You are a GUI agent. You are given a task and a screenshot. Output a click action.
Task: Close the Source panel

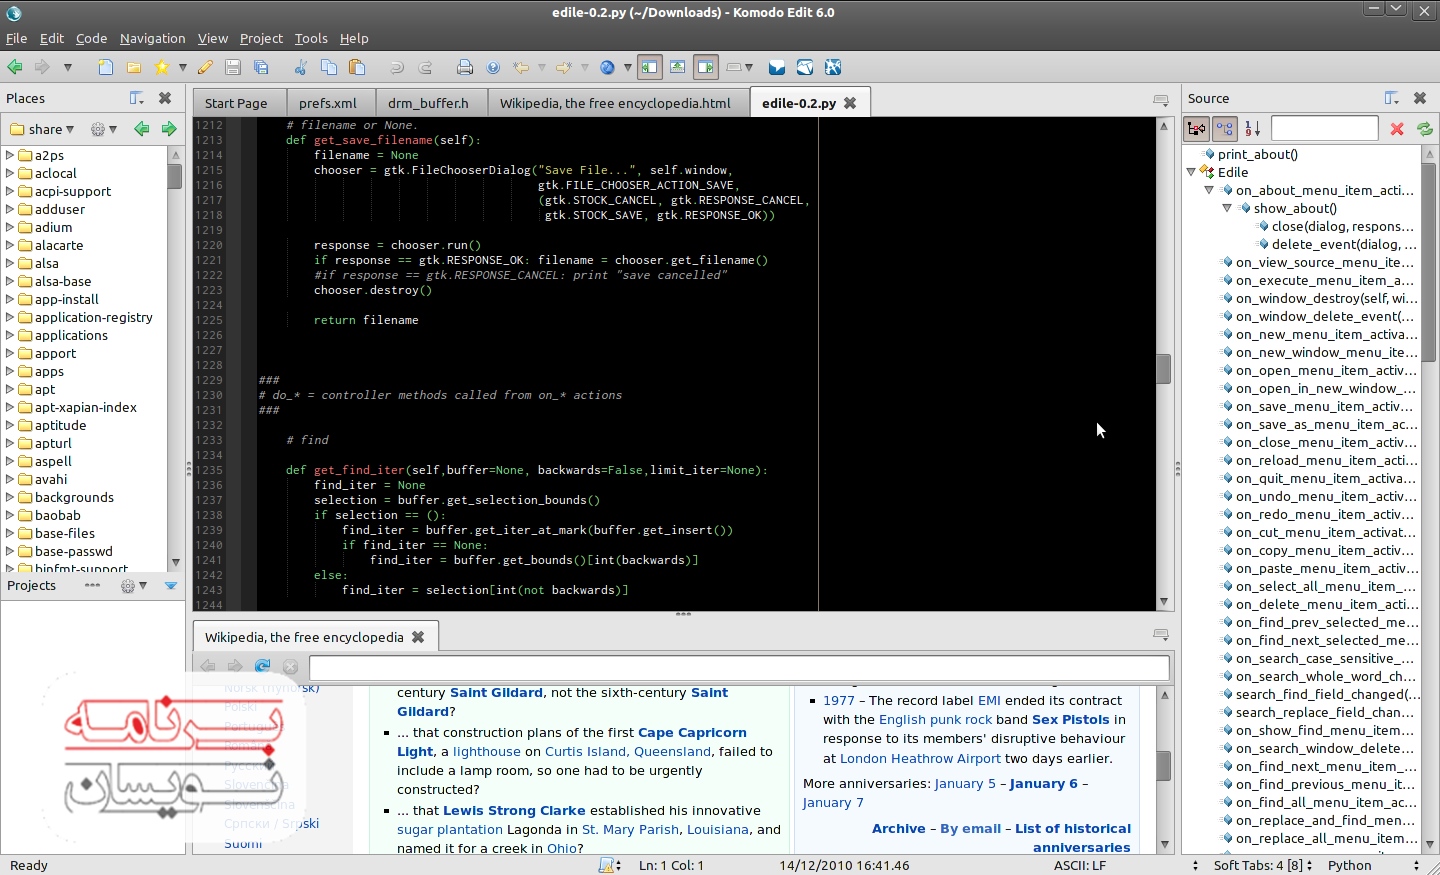click(1420, 98)
